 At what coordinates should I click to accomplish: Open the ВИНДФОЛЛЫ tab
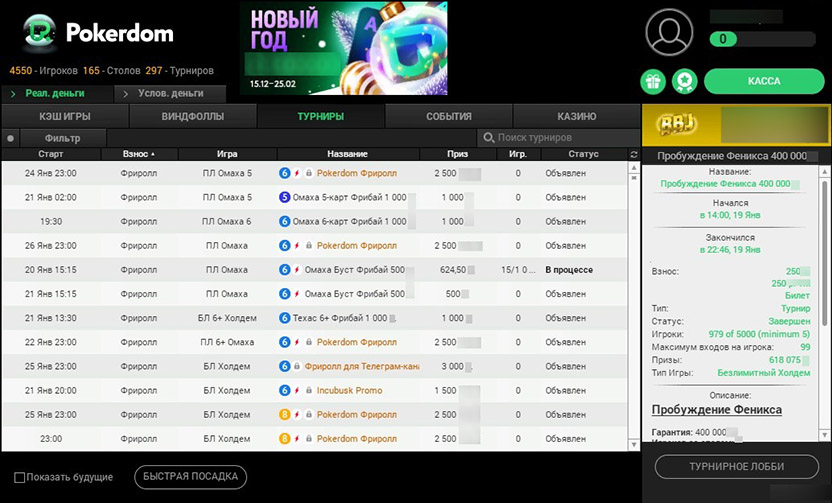pyautogui.click(x=193, y=116)
